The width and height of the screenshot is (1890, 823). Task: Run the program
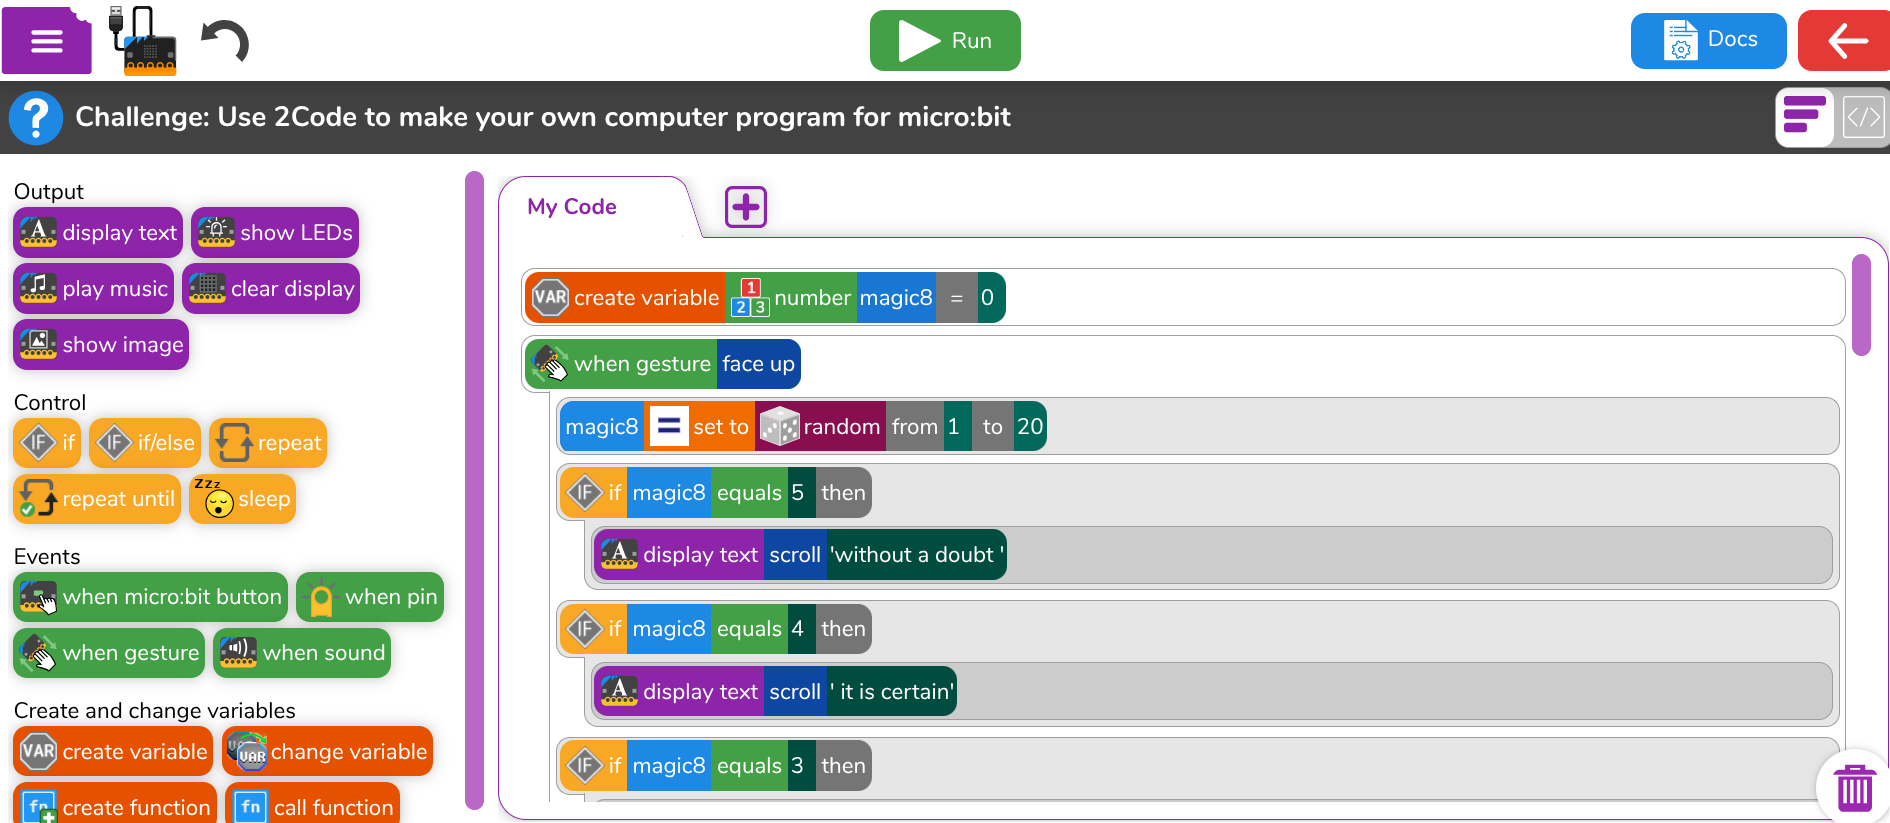click(x=945, y=41)
